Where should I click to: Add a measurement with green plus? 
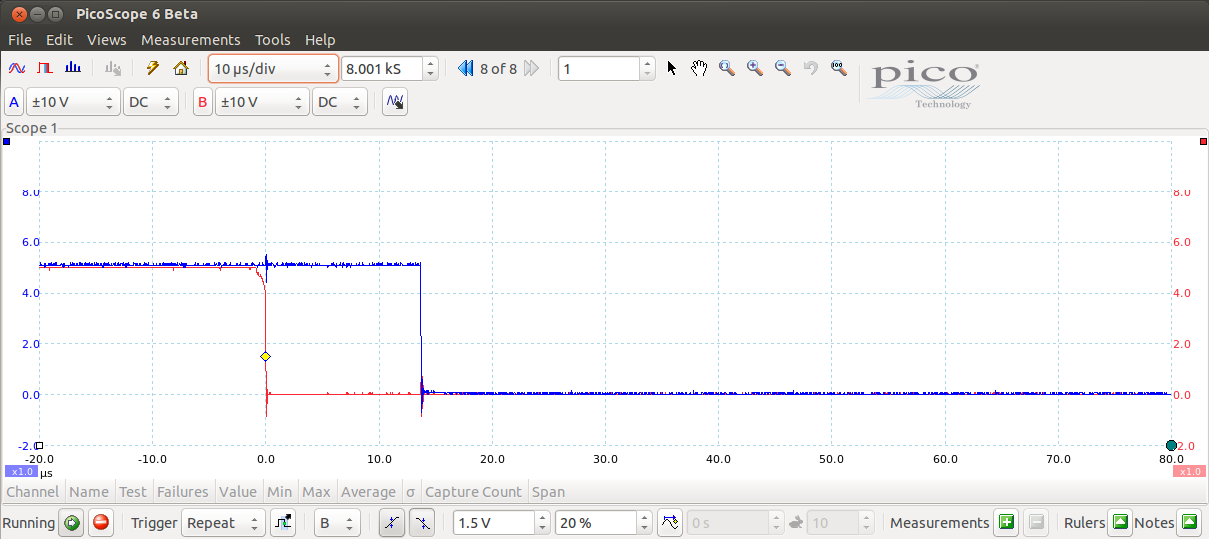1006,522
